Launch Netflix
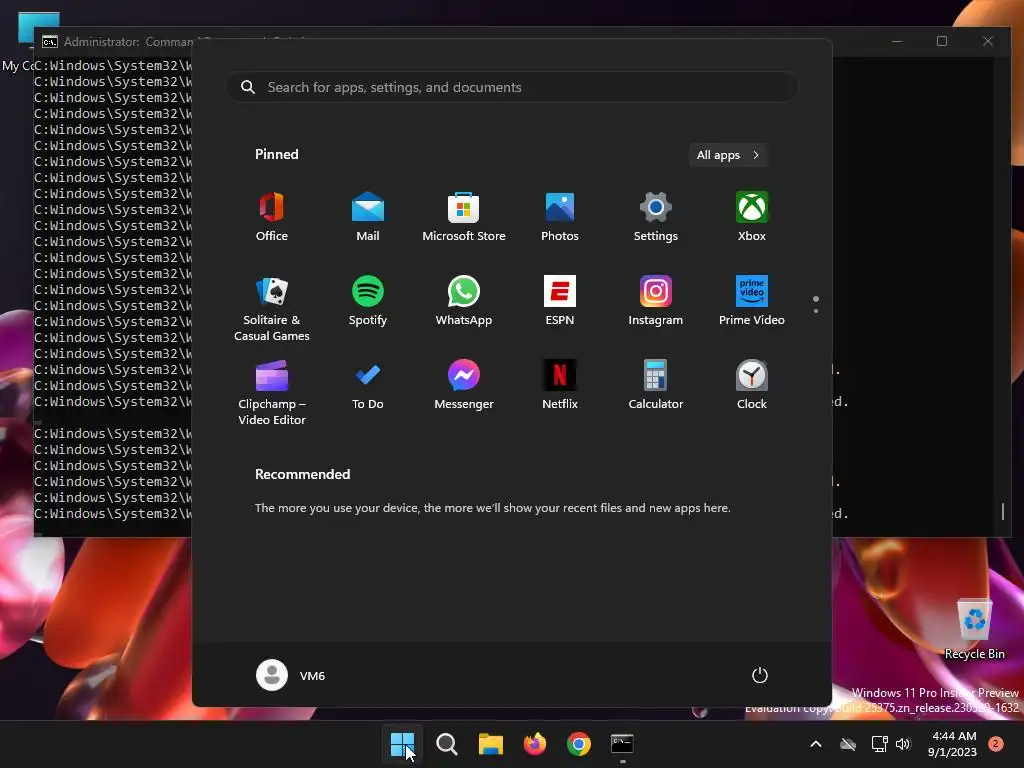 tap(560, 385)
